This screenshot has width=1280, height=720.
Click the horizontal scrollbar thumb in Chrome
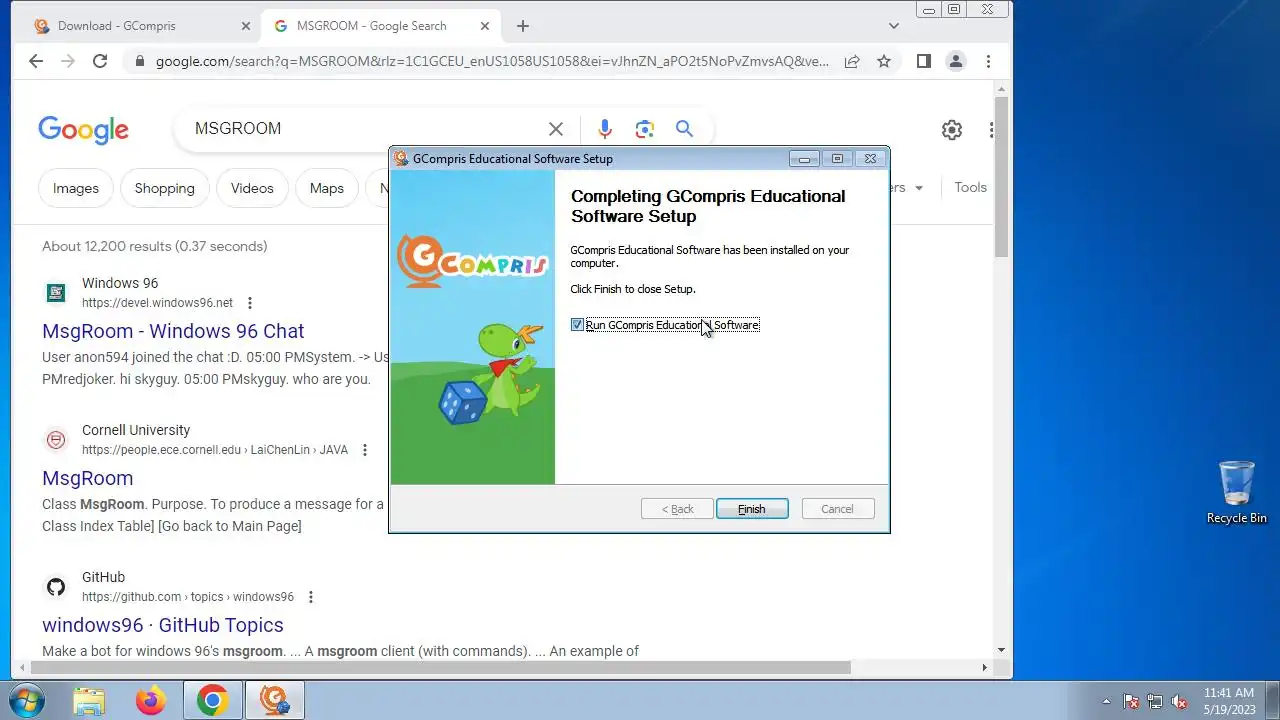441,667
